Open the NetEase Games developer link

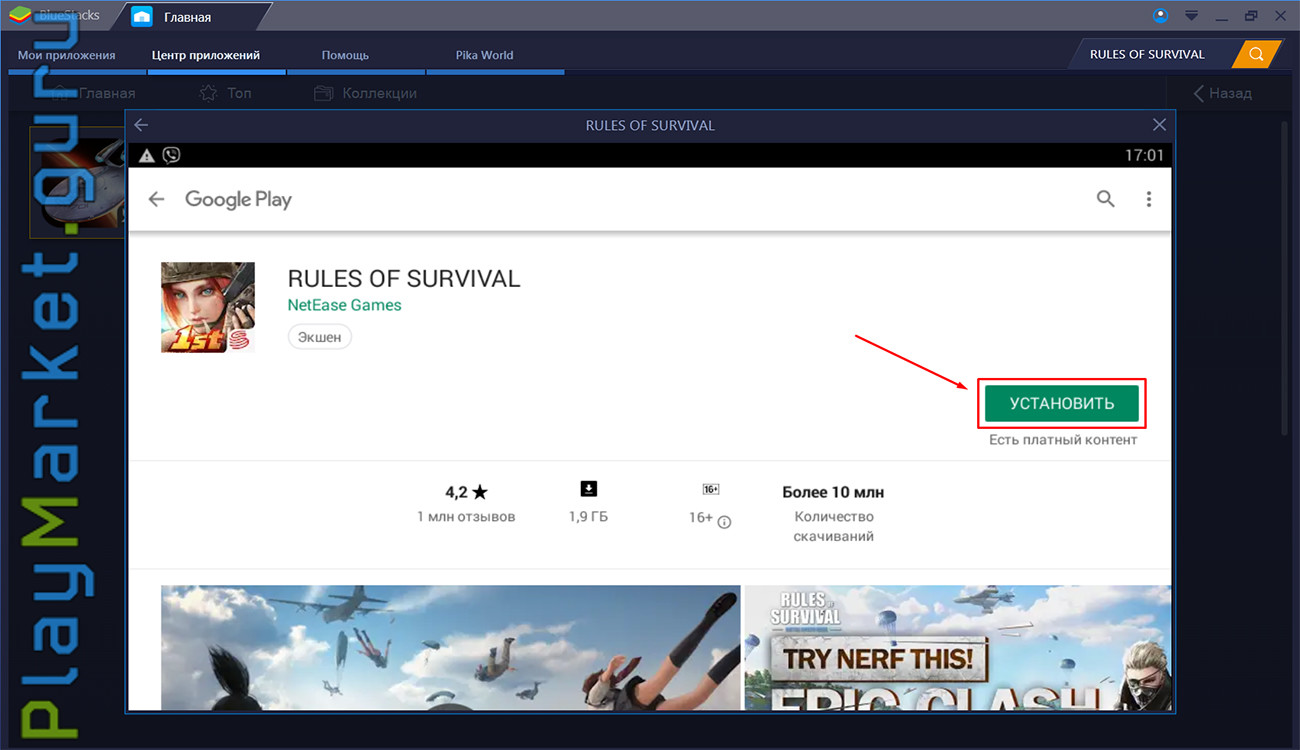click(x=345, y=305)
